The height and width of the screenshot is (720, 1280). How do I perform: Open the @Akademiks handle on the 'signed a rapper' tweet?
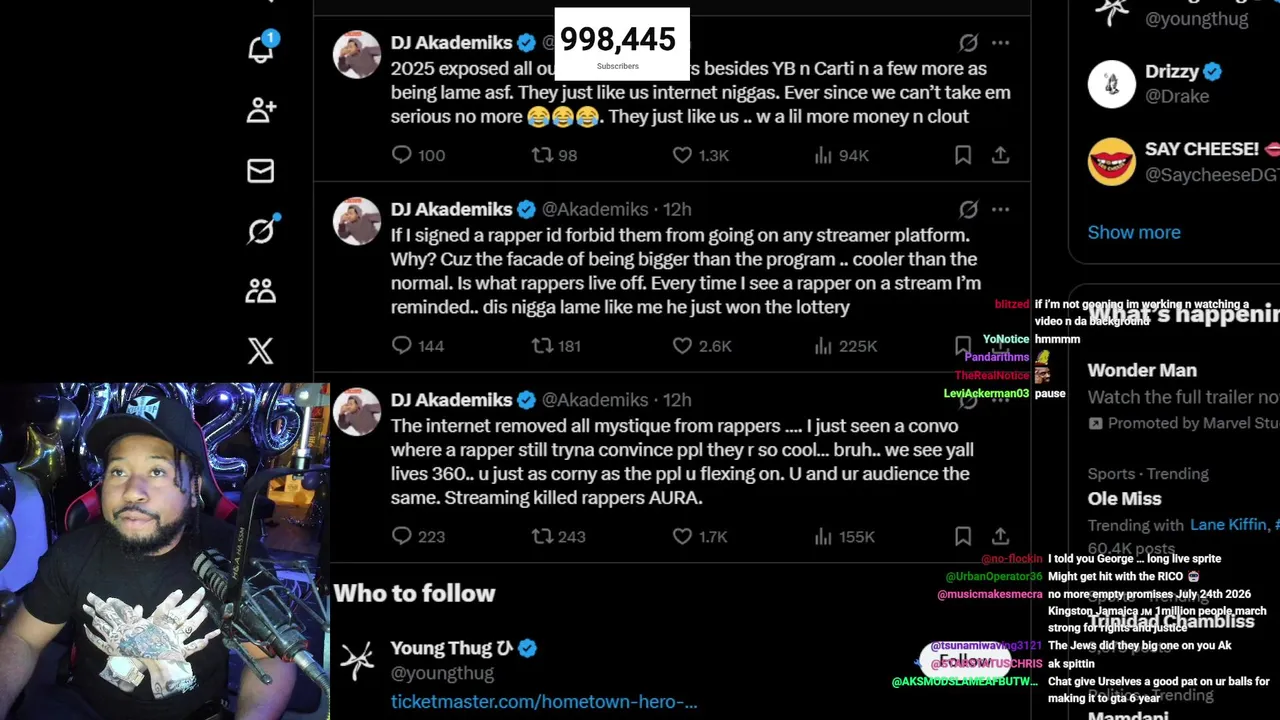(x=595, y=209)
